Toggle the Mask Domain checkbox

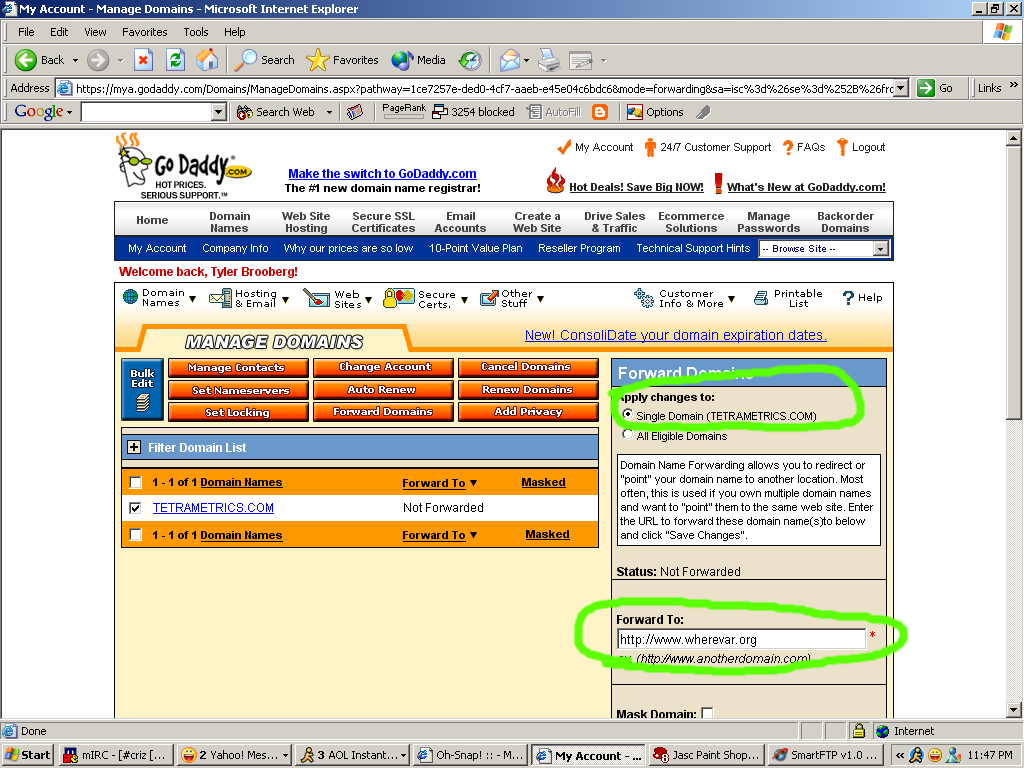click(707, 713)
